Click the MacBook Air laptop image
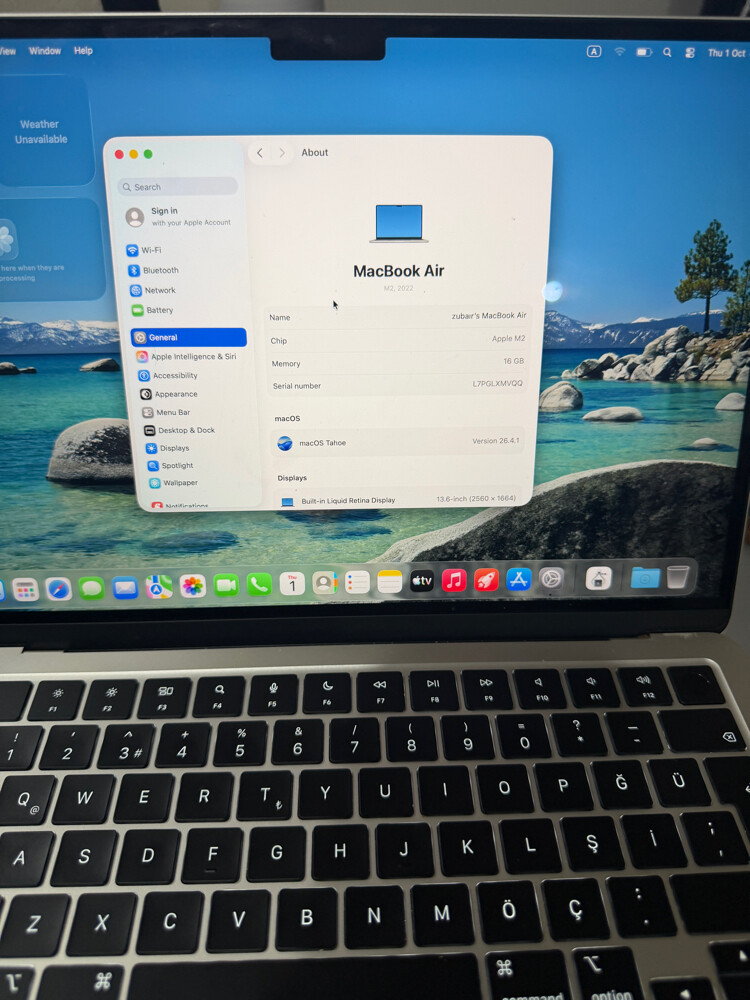This screenshot has height=1000, width=750. pos(399,224)
